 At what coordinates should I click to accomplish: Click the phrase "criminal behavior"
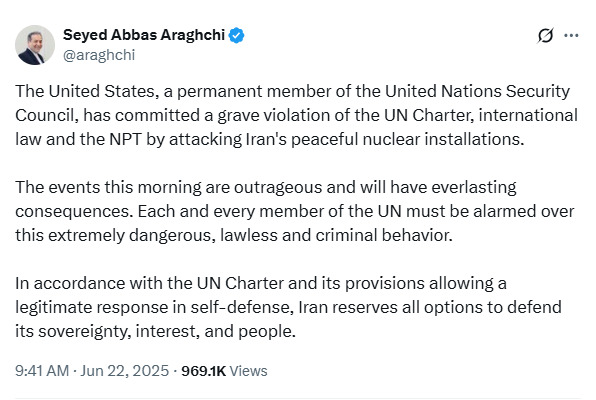384,235
